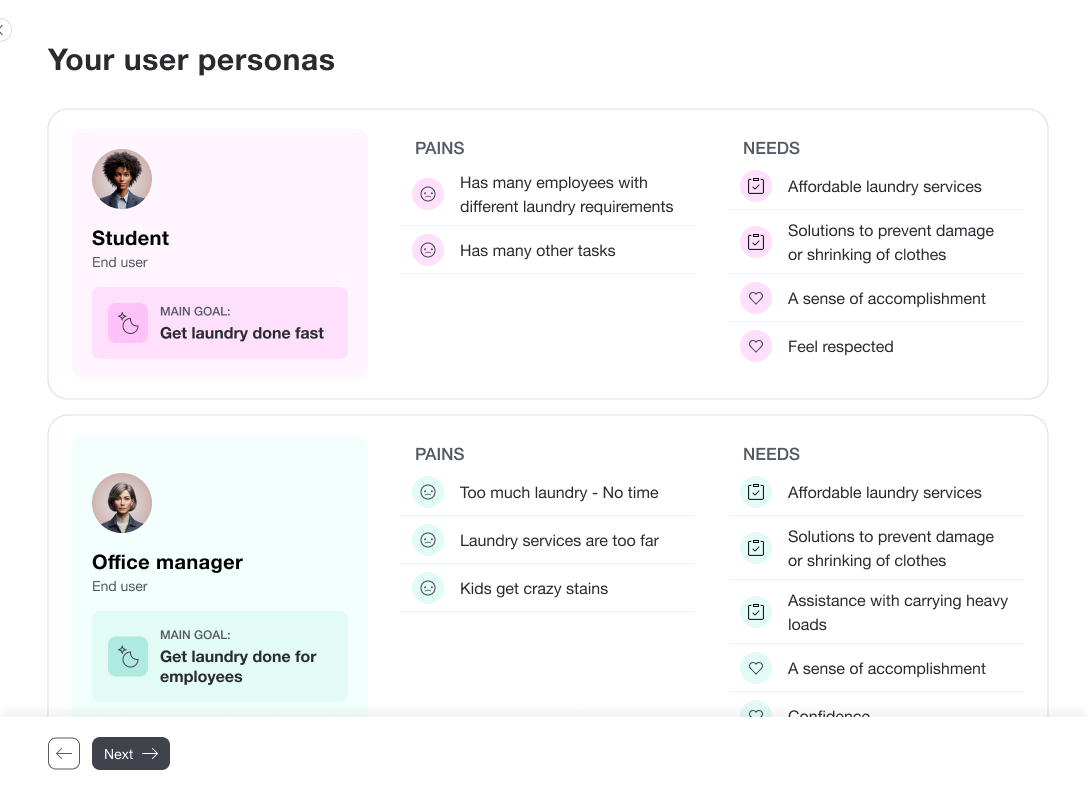This screenshot has width=1088, height=803.
Task: Click heart icon beside 'Feel respected'
Action: 756,346
